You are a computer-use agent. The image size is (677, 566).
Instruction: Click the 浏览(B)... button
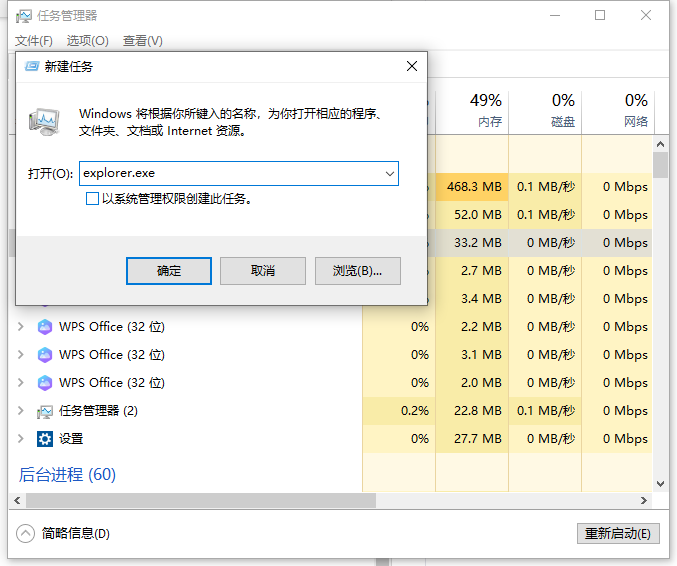point(357,271)
